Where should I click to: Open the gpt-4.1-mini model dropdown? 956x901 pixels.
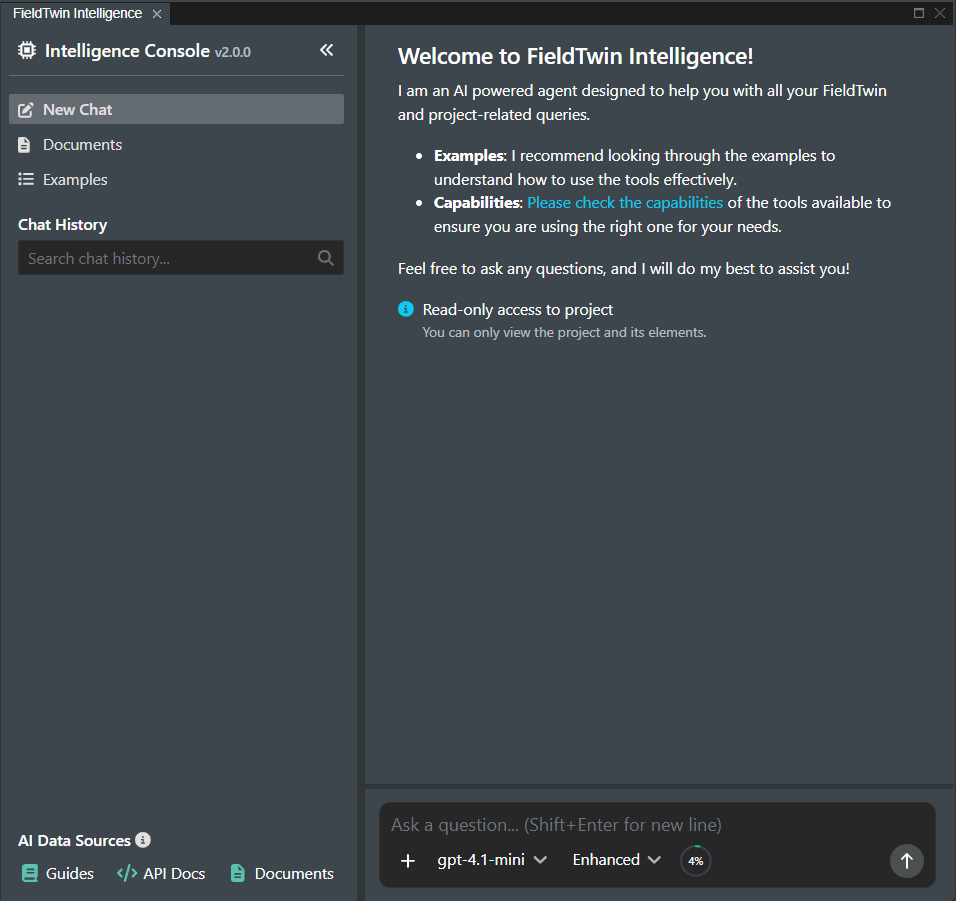491,860
